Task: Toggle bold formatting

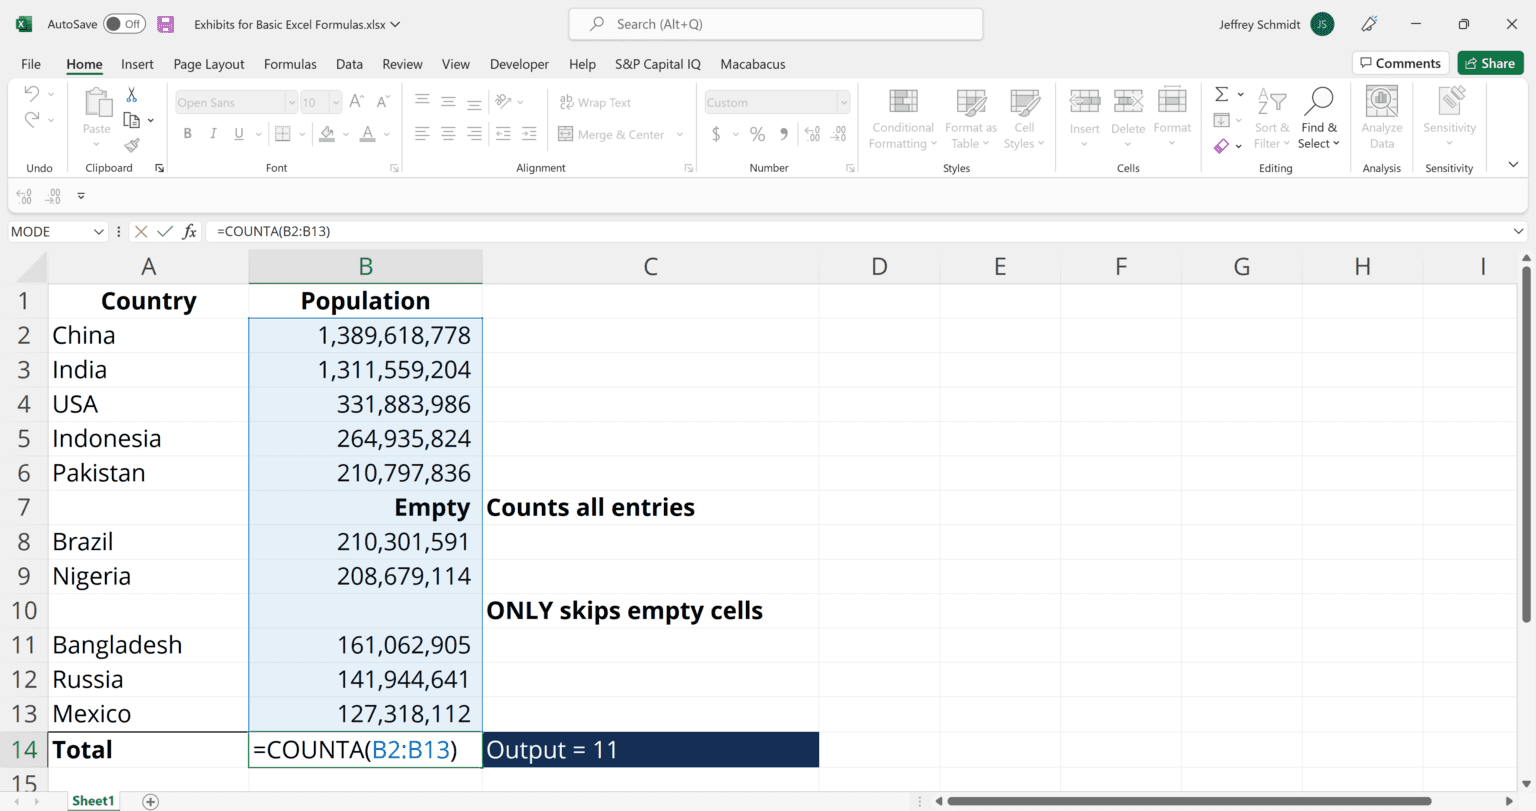Action: (186, 132)
